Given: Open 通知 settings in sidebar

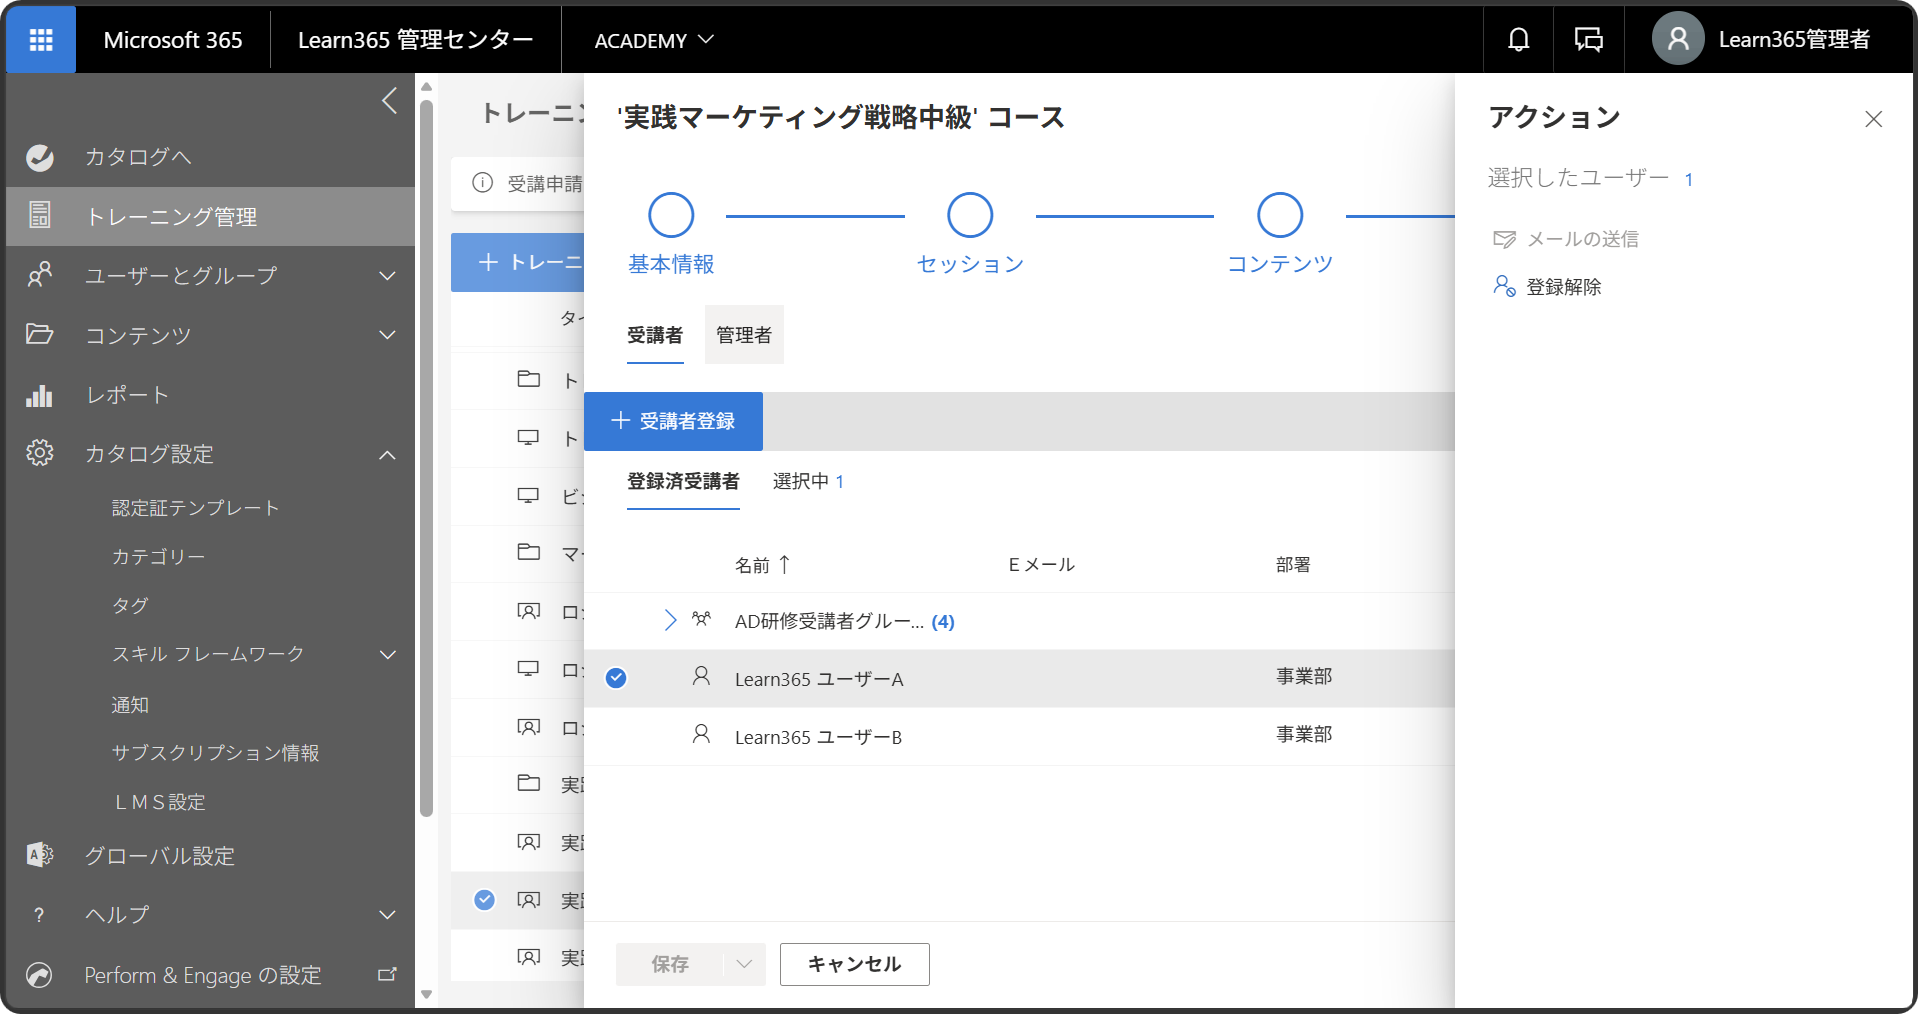Looking at the screenshot, I should tap(130, 705).
